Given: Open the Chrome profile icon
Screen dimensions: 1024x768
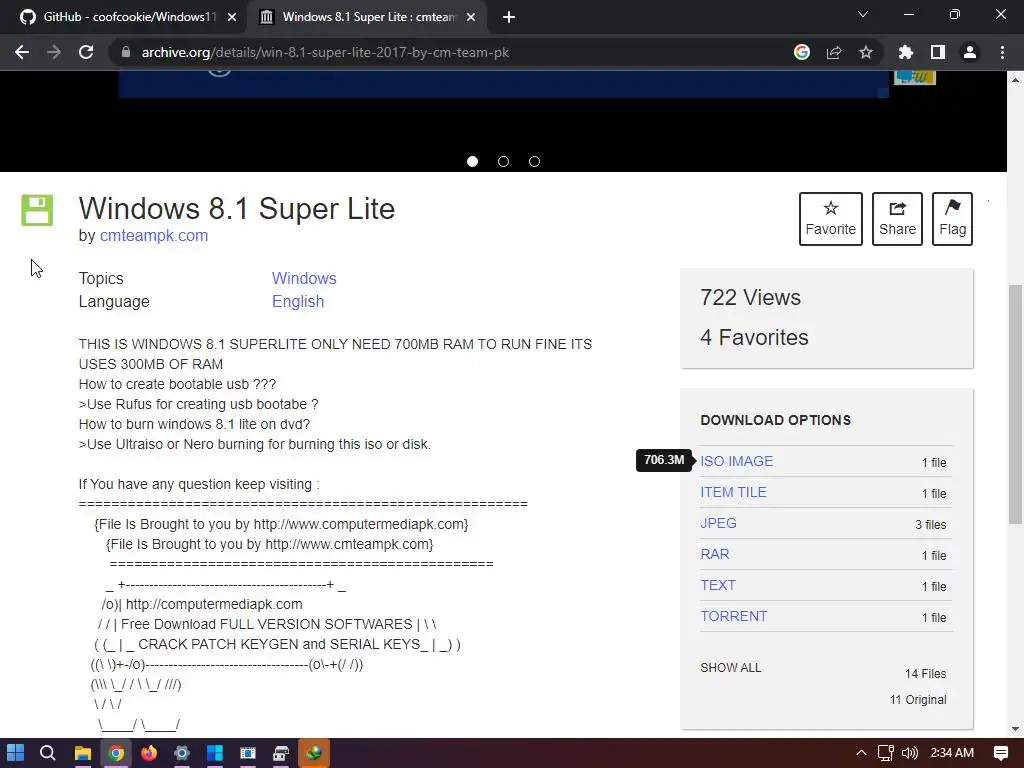Looking at the screenshot, I should point(970,52).
